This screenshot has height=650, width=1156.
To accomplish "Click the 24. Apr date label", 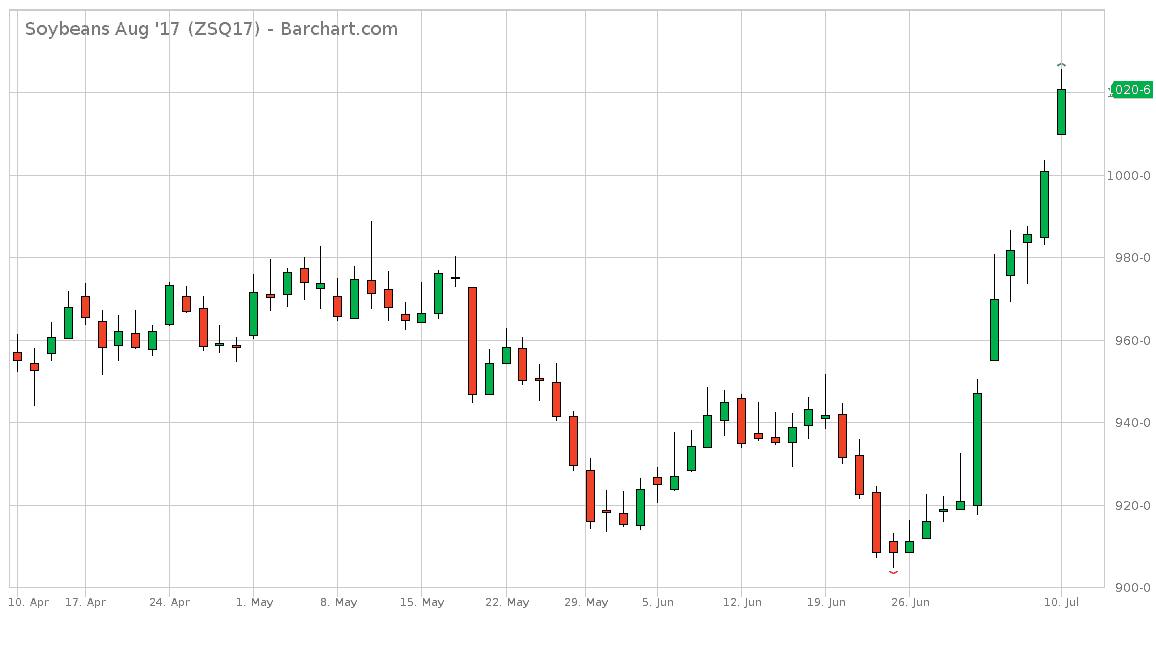I will click(169, 602).
